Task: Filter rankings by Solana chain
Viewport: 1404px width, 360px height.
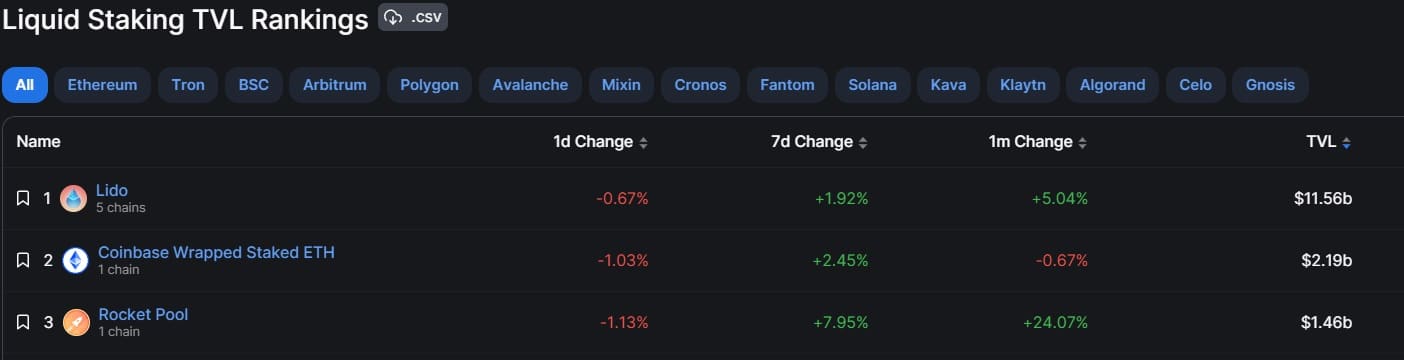Action: coord(872,85)
